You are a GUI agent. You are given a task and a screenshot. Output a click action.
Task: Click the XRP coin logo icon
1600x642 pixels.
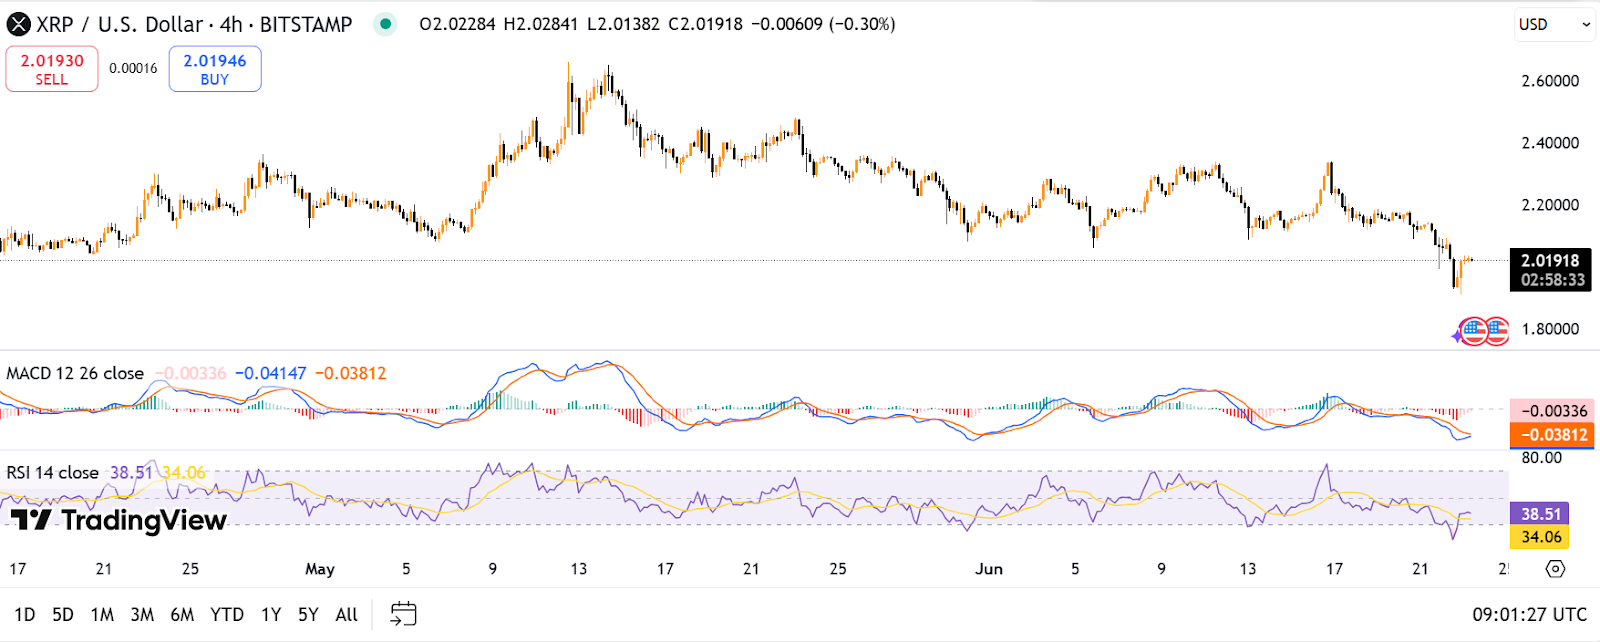pyautogui.click(x=19, y=24)
